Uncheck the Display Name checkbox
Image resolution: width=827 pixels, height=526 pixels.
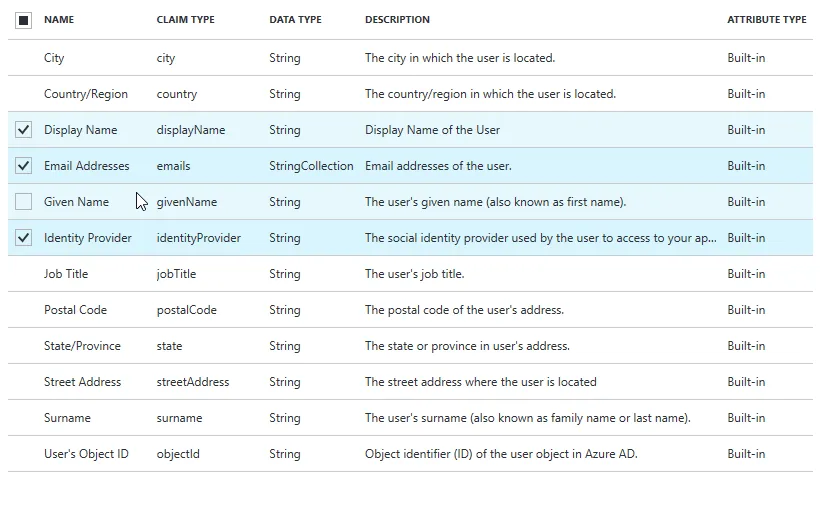[x=24, y=130]
